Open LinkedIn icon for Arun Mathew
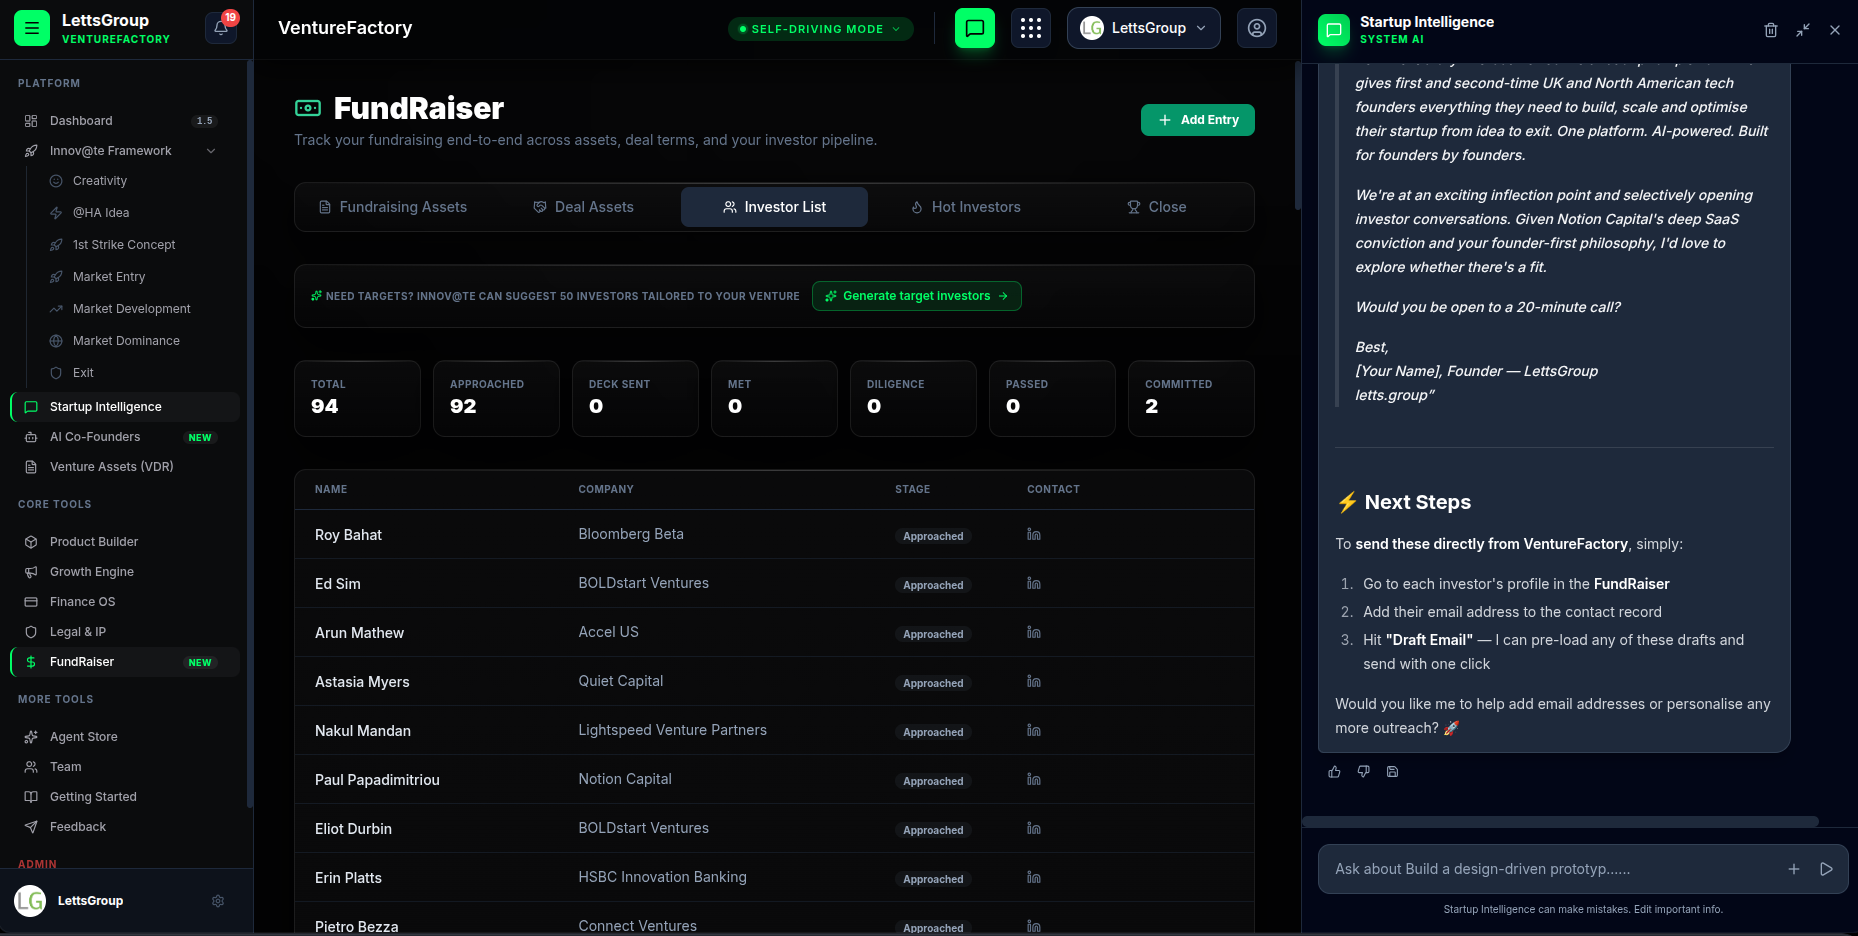 point(1034,633)
